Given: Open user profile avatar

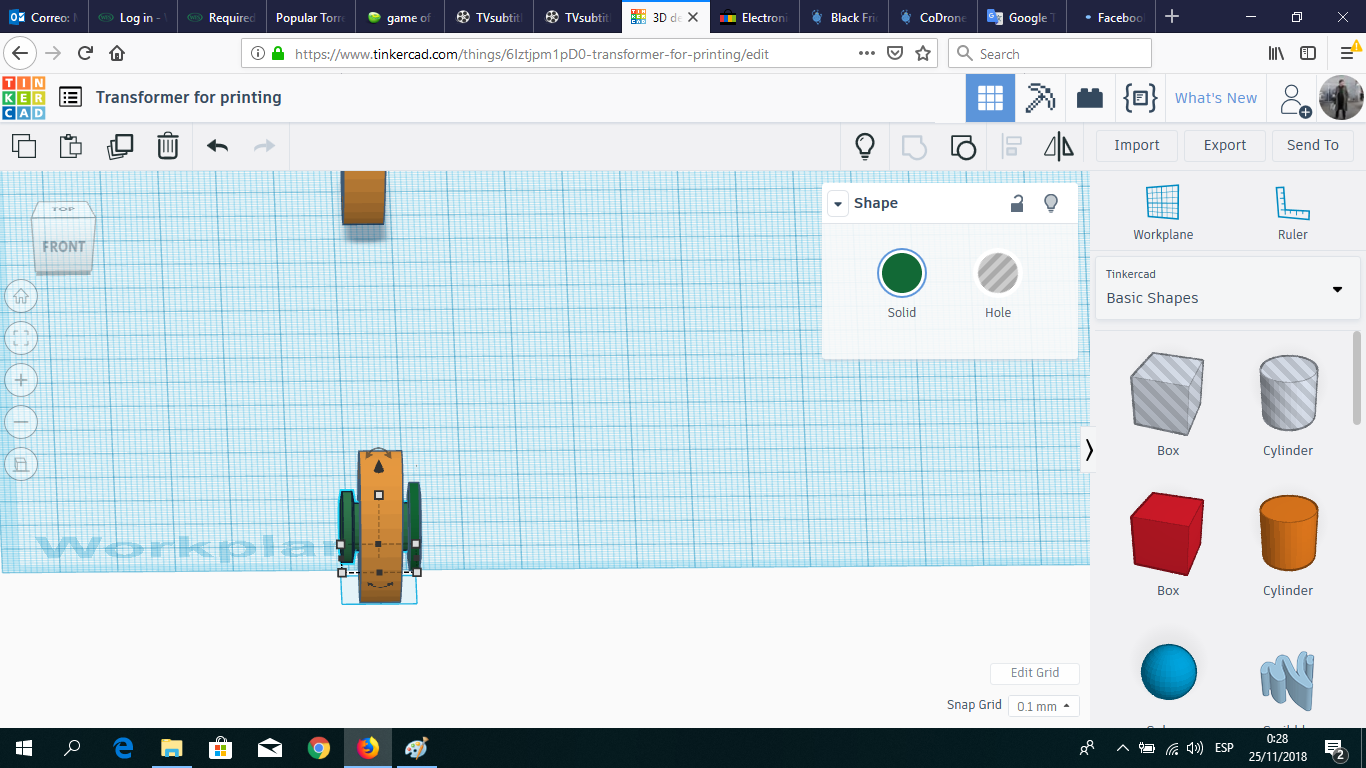Looking at the screenshot, I should (x=1340, y=98).
